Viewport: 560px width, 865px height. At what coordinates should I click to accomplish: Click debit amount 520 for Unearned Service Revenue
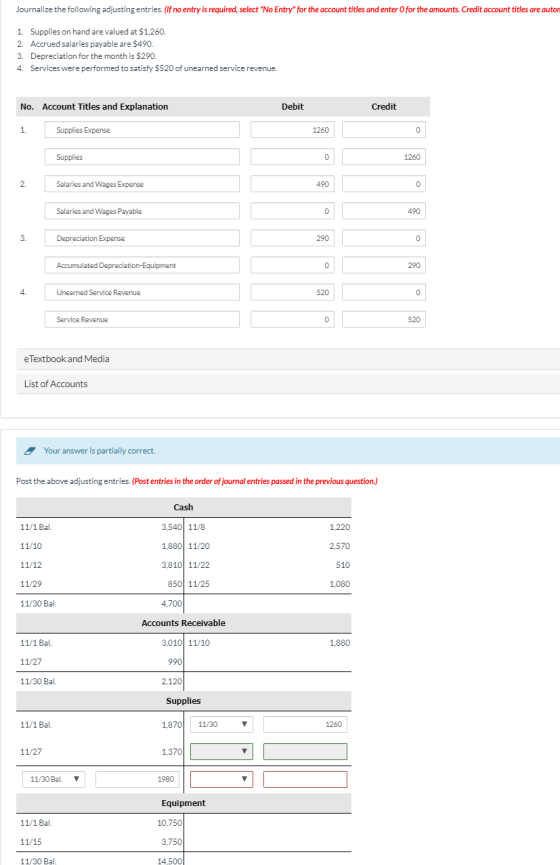(292, 292)
